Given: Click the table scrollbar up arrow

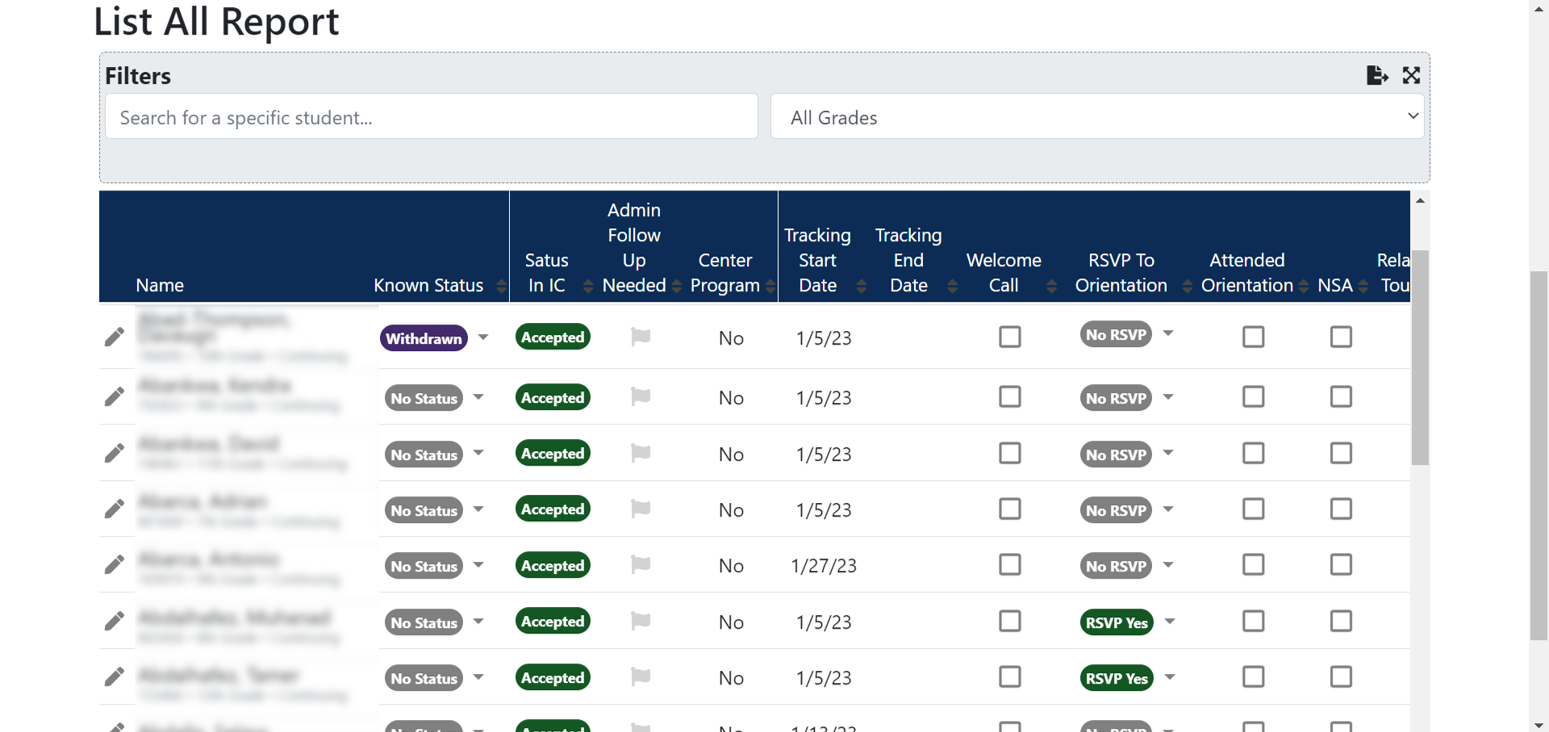Looking at the screenshot, I should pyautogui.click(x=1420, y=201).
